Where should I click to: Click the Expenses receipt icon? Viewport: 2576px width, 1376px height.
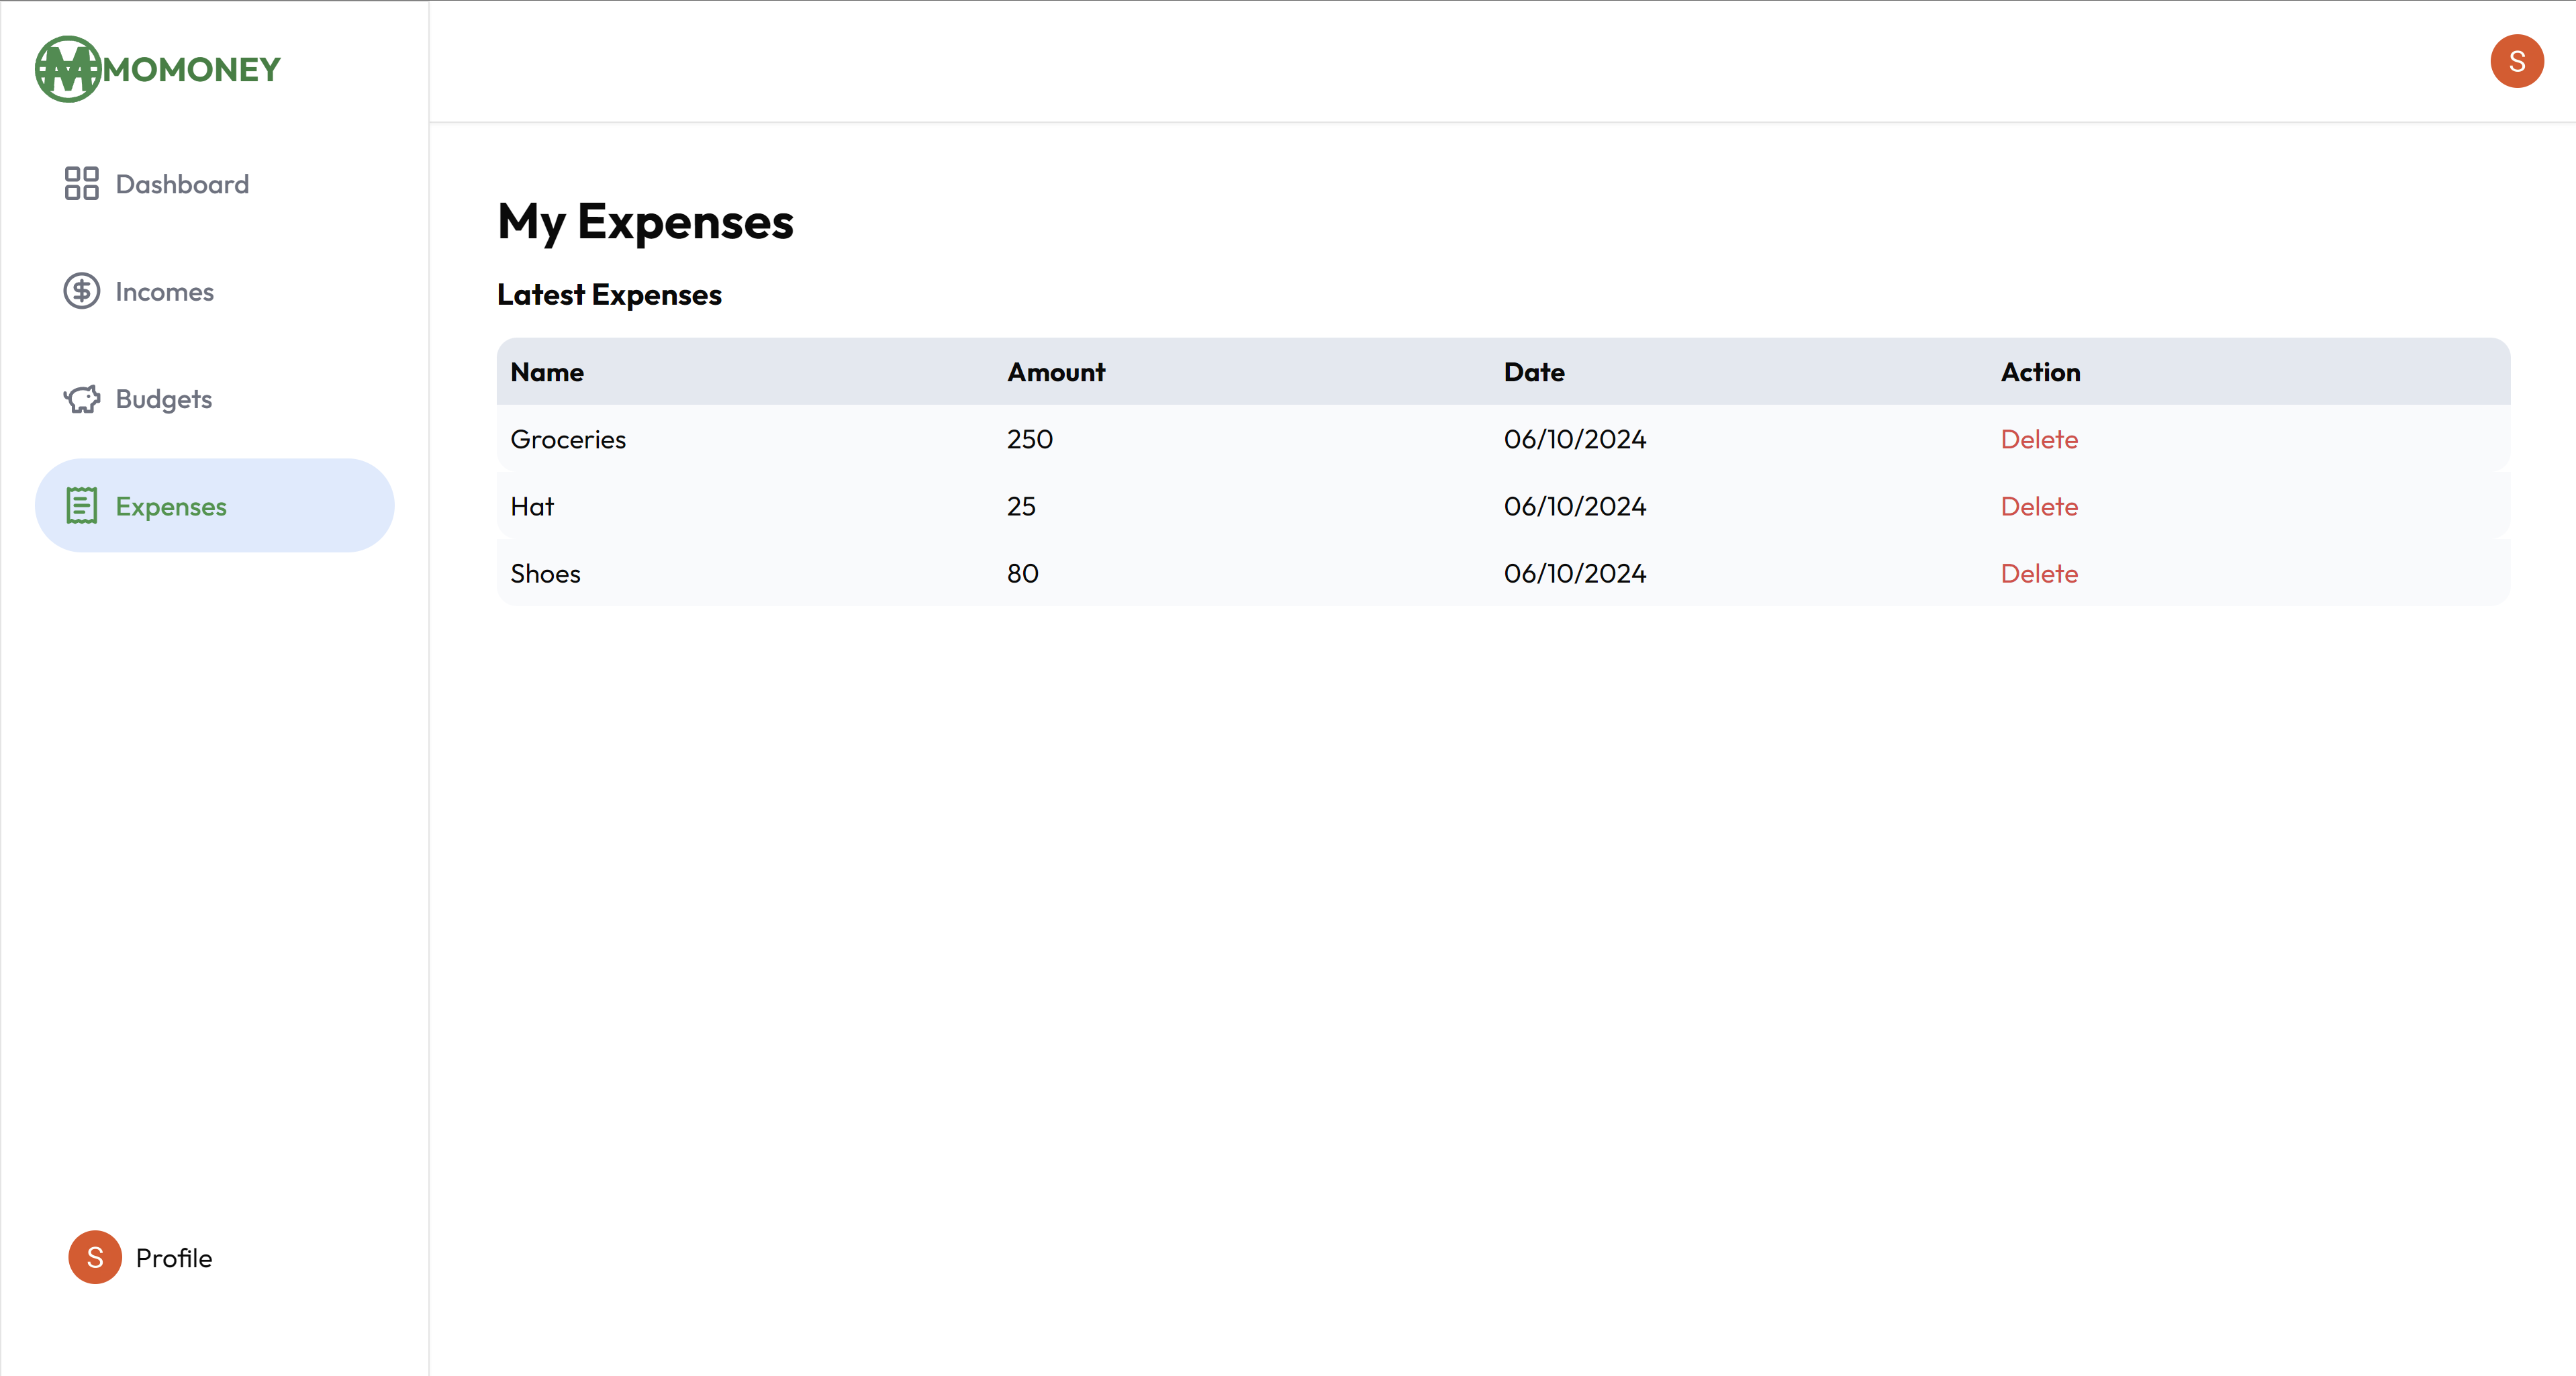pyautogui.click(x=81, y=506)
